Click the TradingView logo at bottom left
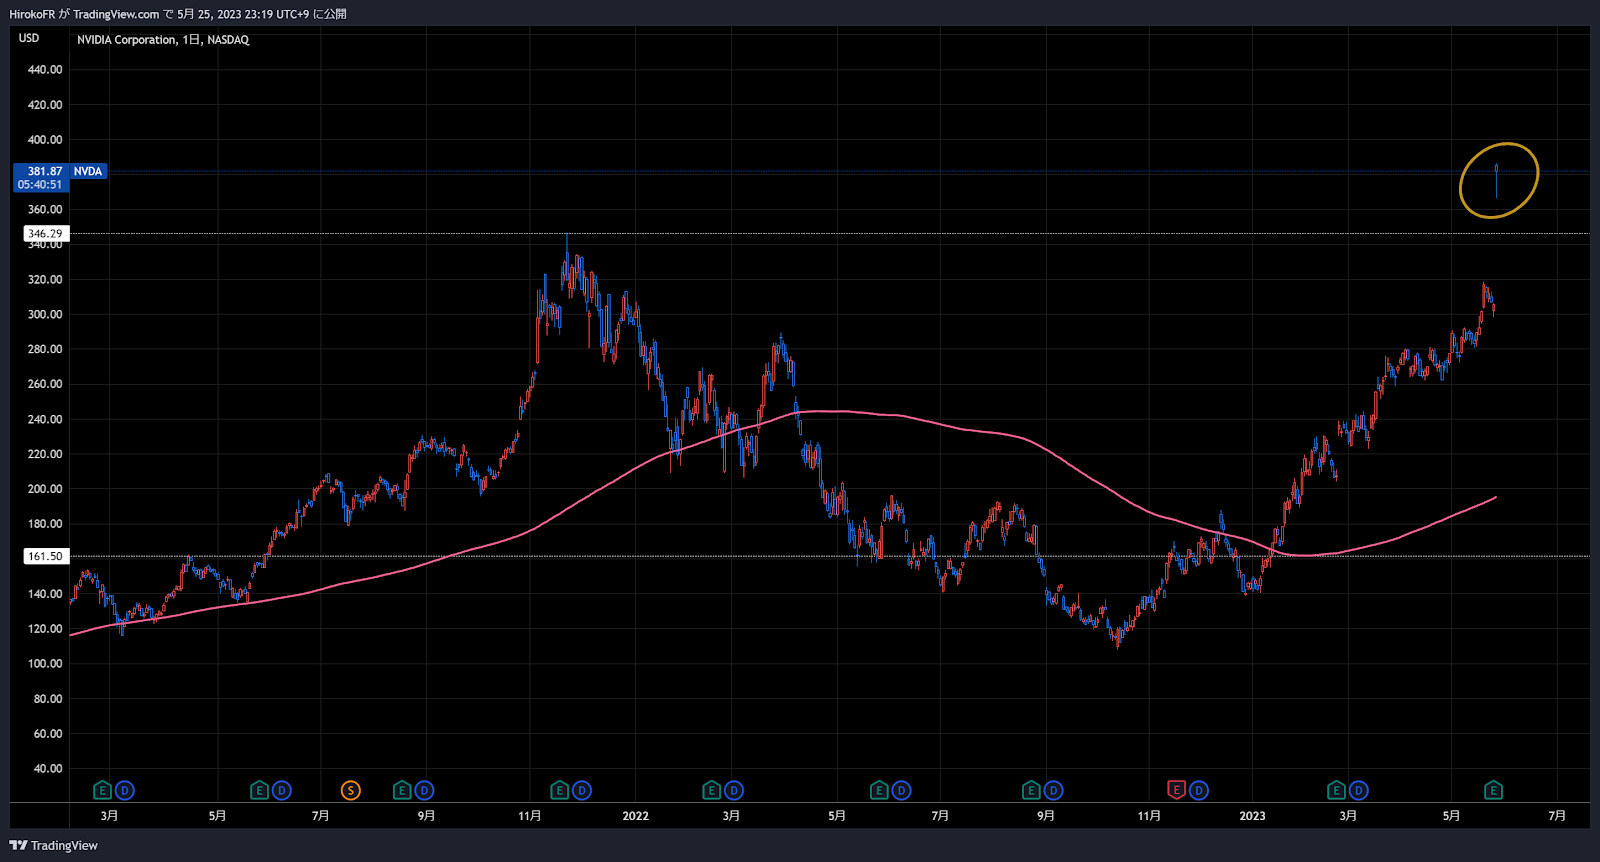Image resolution: width=1600 pixels, height=862 pixels. click(x=54, y=845)
